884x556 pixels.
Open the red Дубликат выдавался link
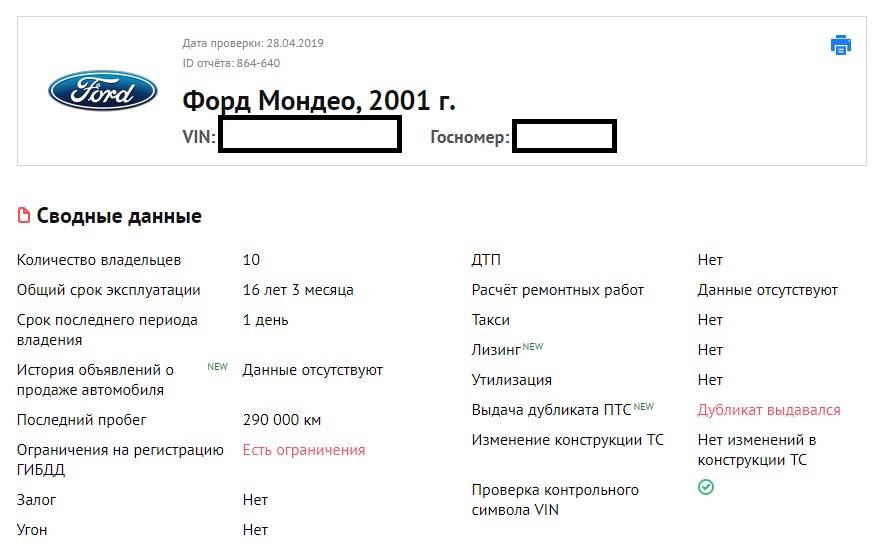[768, 410]
